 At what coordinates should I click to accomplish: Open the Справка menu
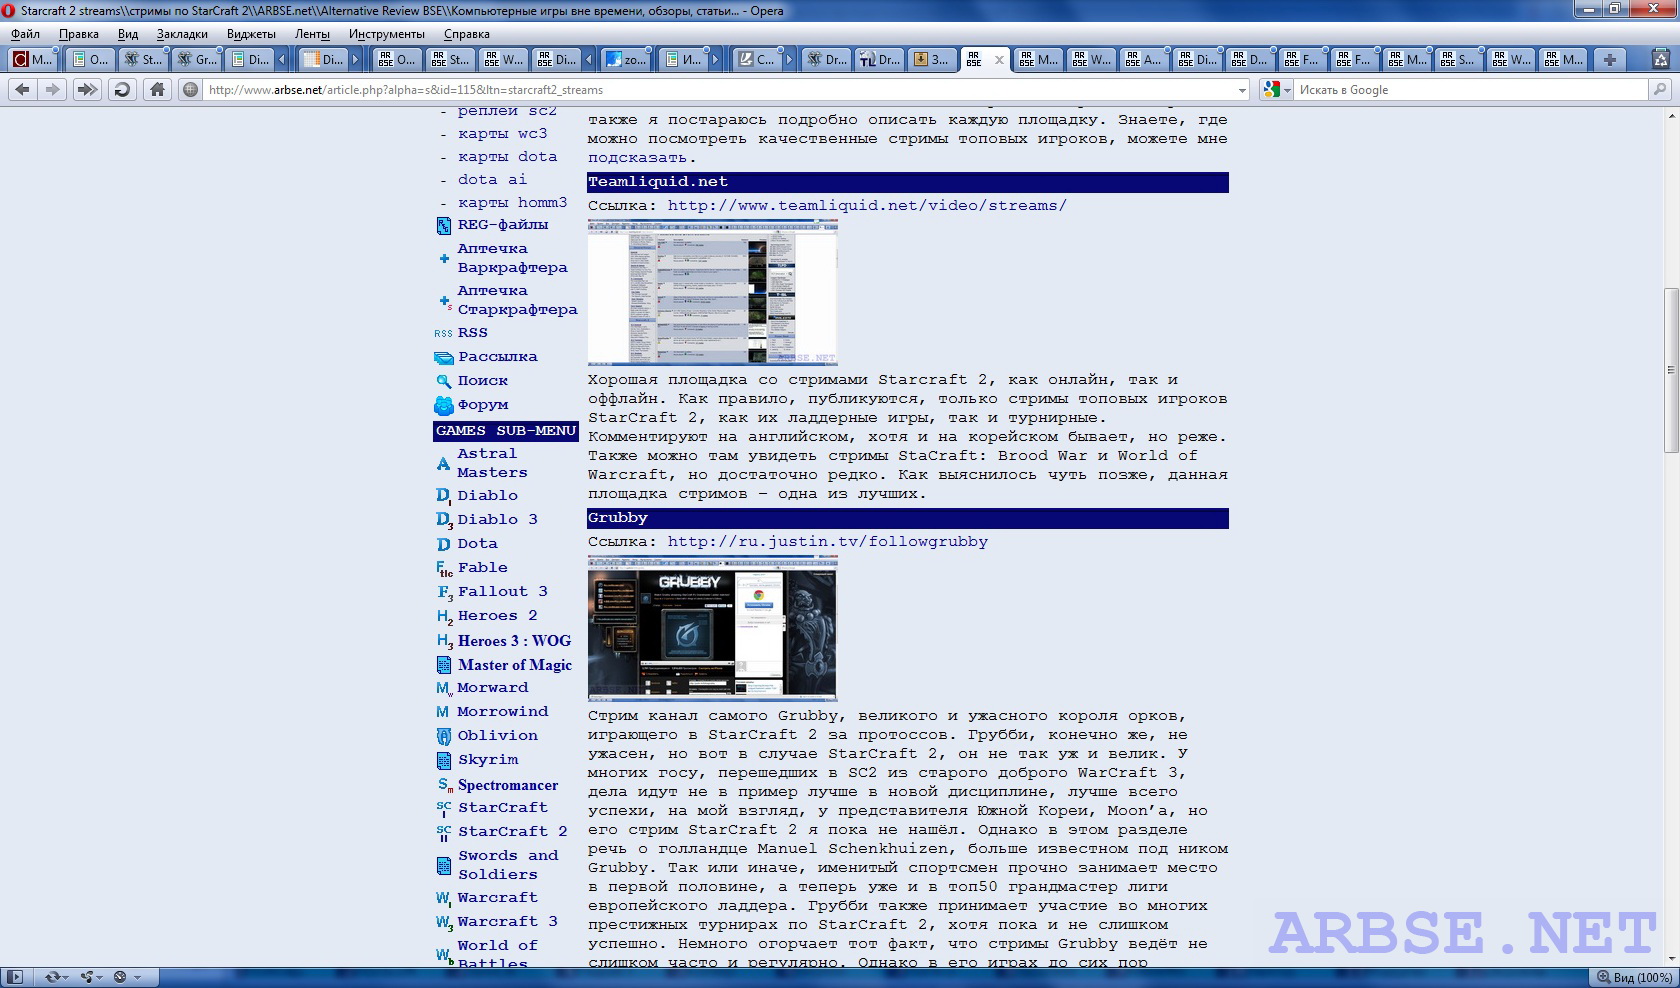tap(467, 34)
